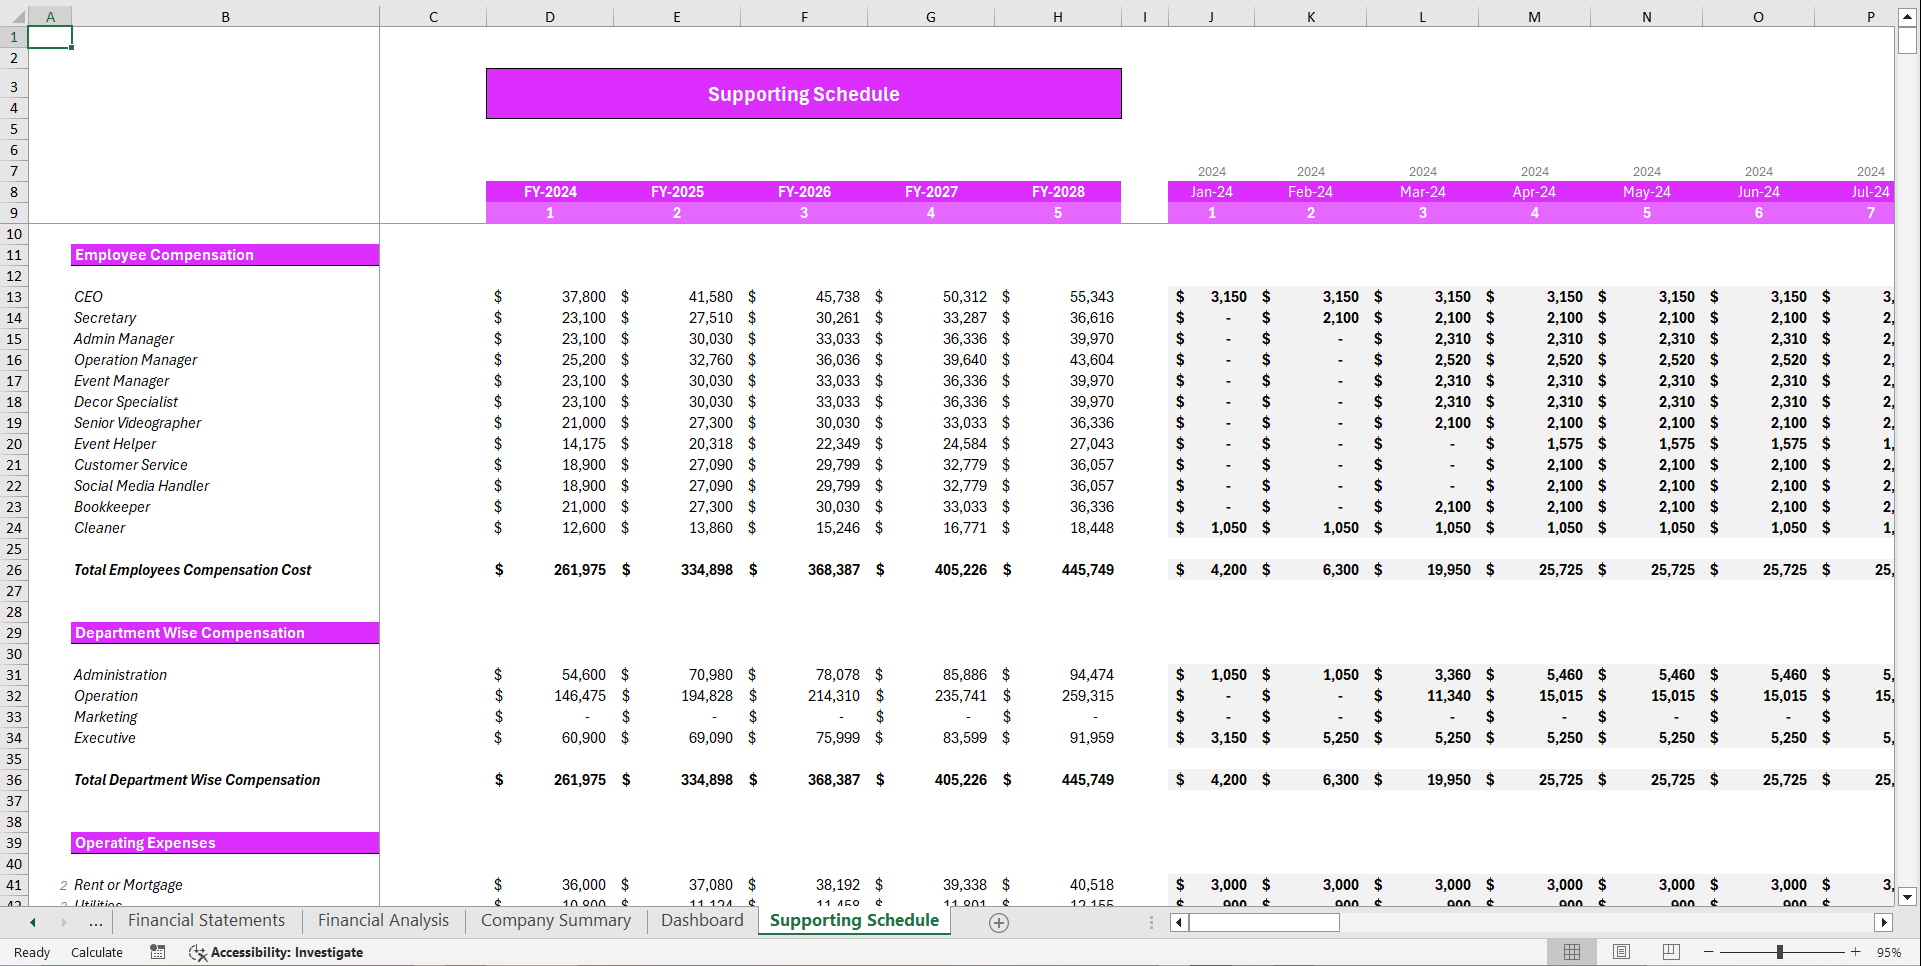This screenshot has height=966, width=1921.
Task: Add a new worksheet with the plus icon
Action: tap(997, 922)
